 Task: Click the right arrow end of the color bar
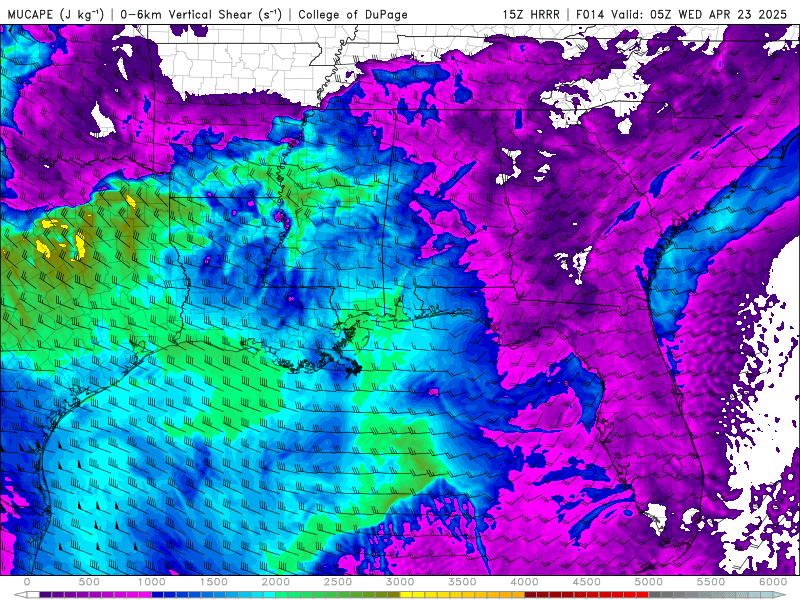[x=780, y=595]
